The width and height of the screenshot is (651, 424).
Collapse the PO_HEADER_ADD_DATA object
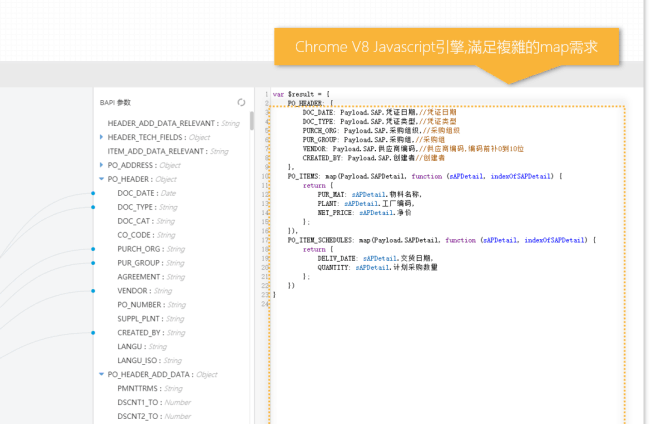[x=101, y=374]
